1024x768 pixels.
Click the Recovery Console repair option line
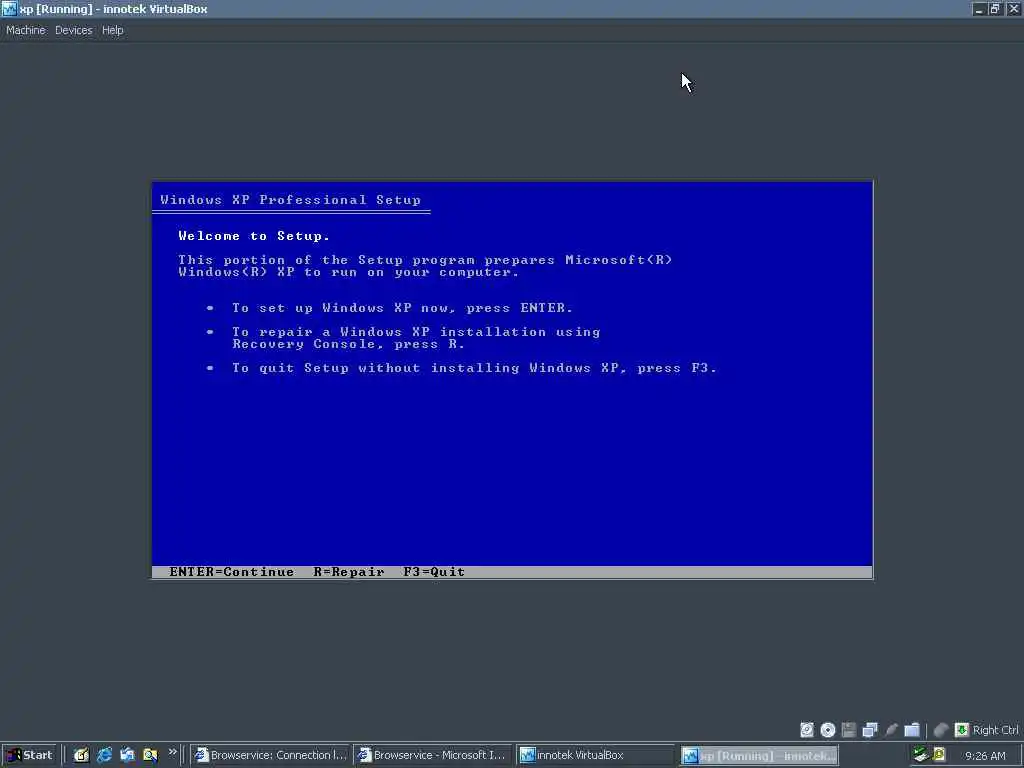pyautogui.click(x=416, y=338)
